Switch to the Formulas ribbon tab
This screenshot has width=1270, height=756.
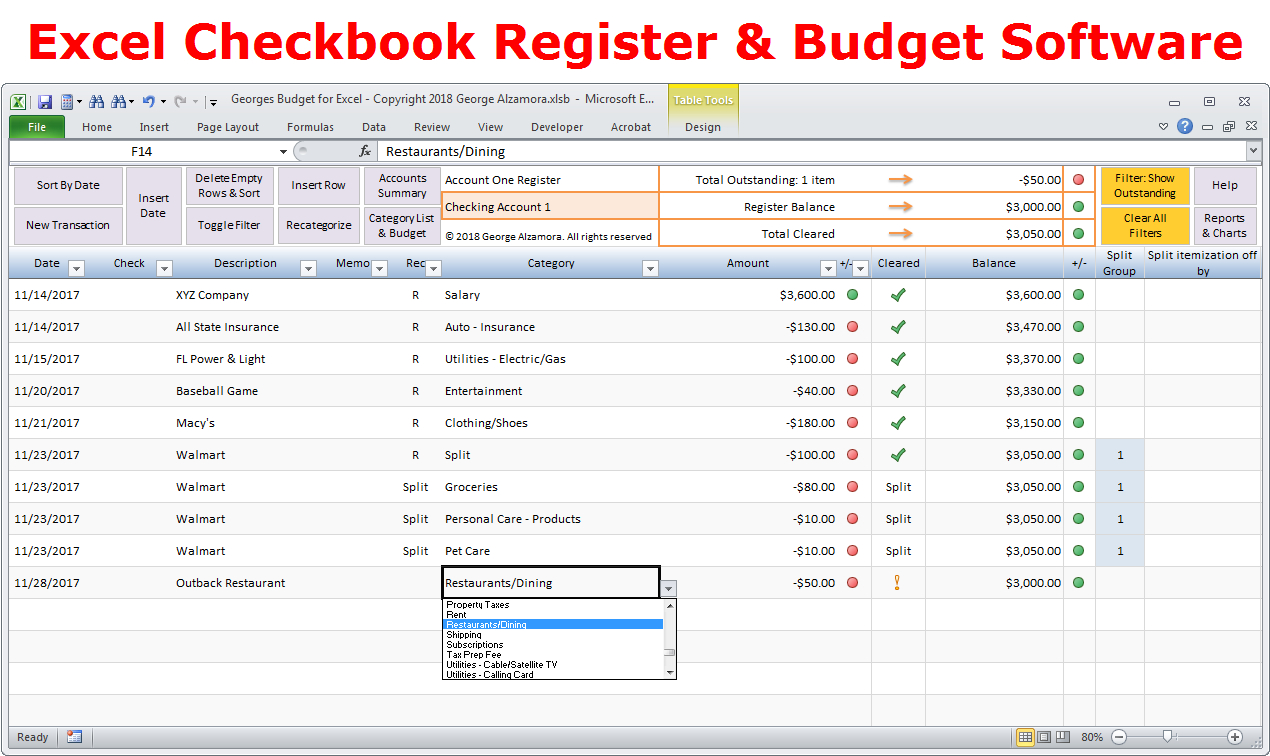[x=310, y=127]
